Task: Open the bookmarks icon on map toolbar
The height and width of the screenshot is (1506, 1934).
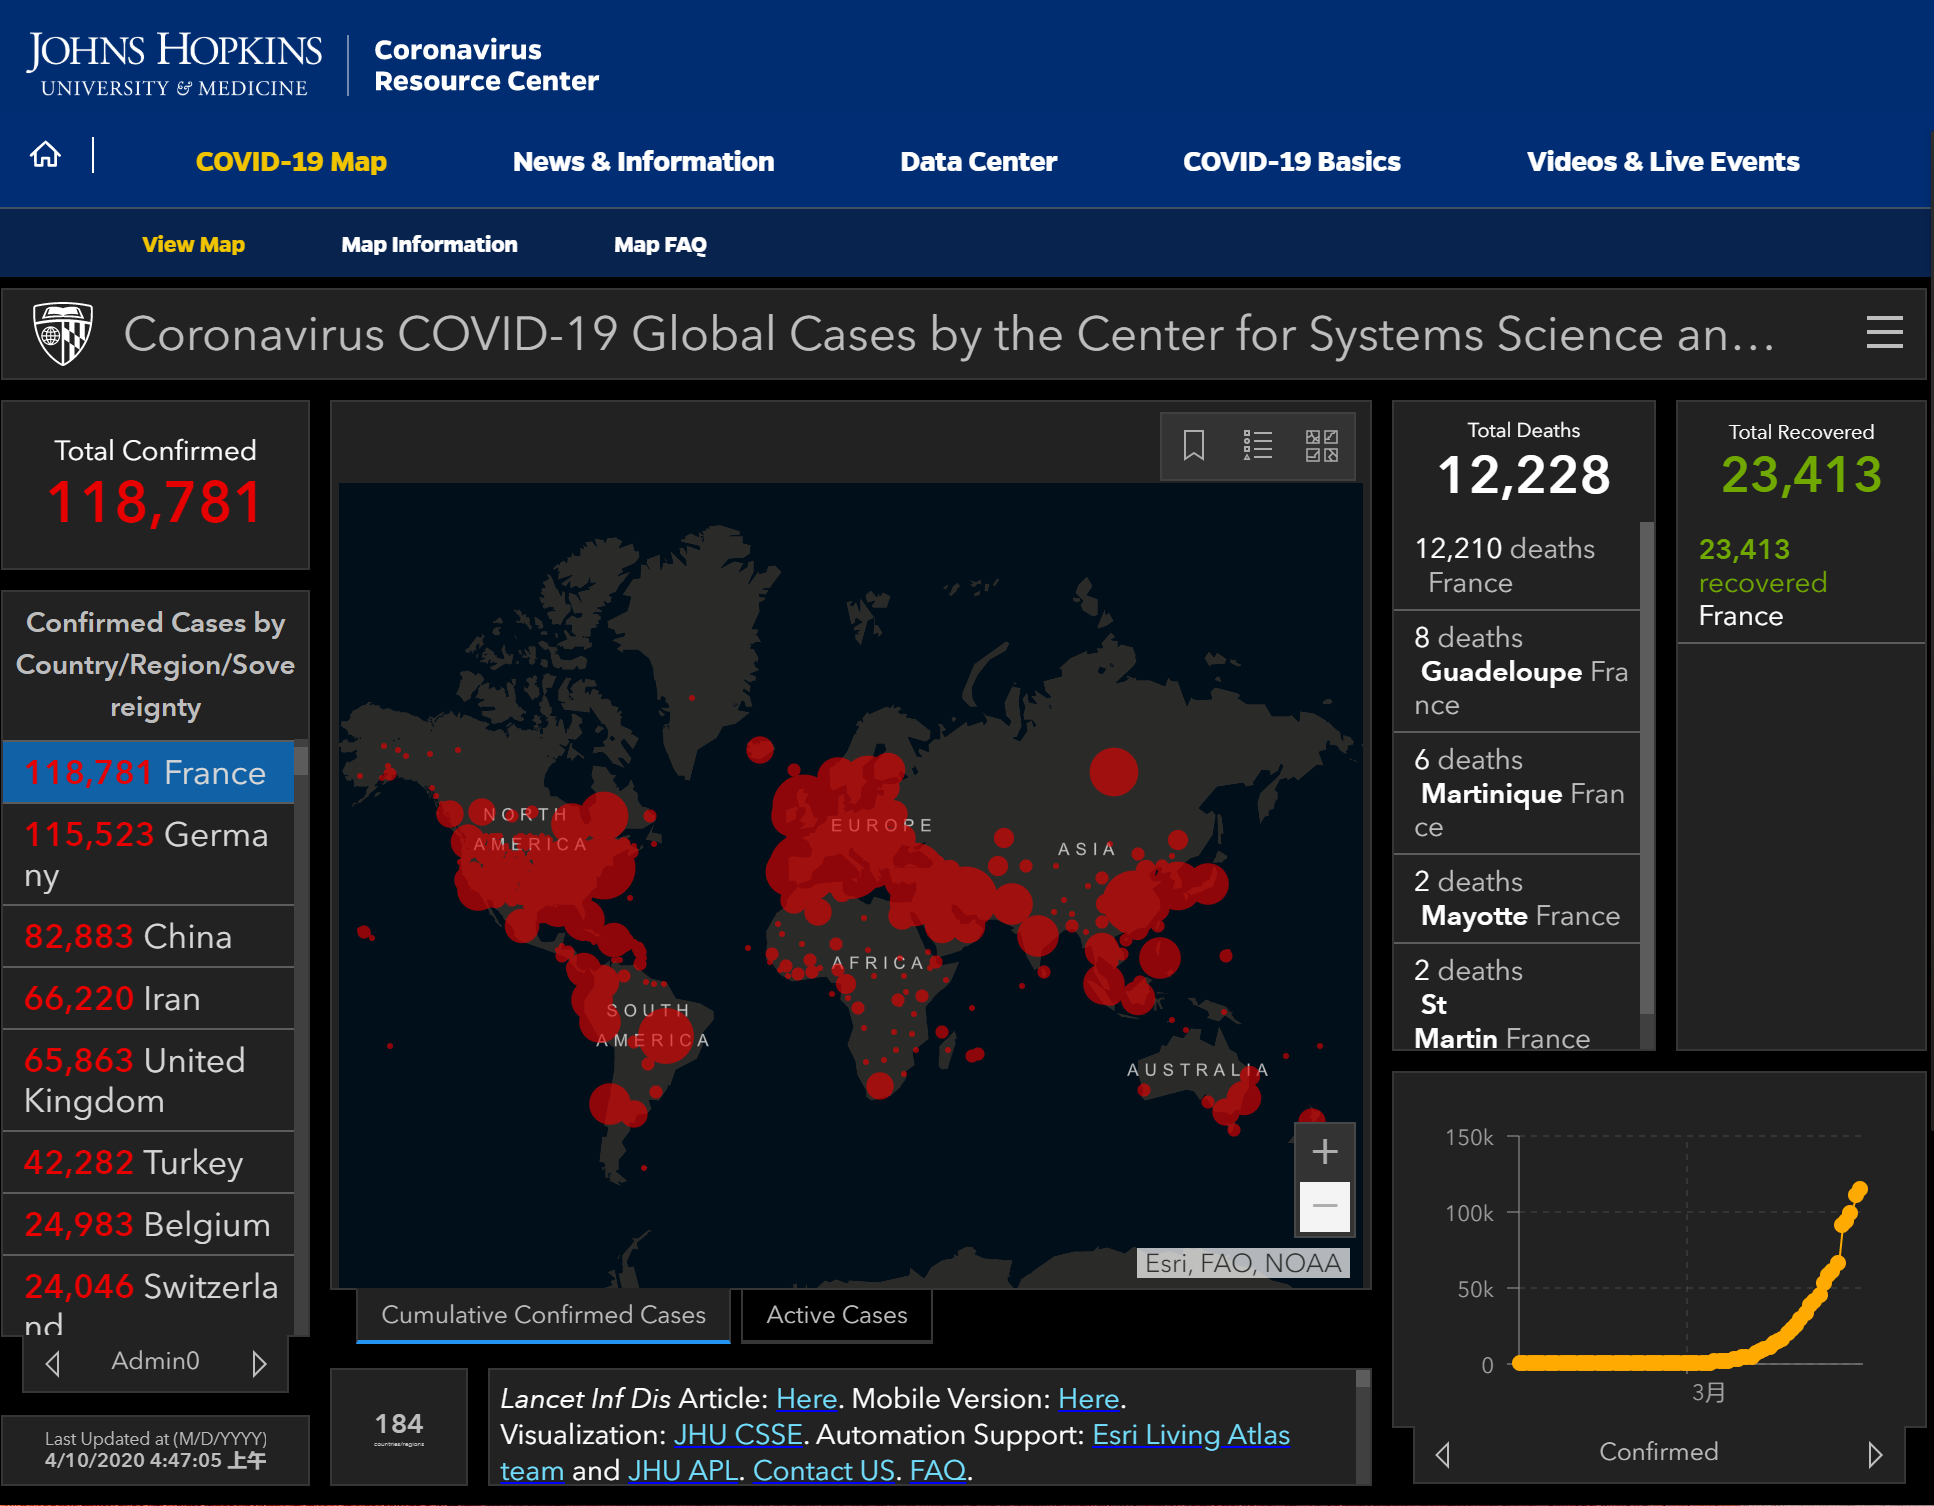Action: (x=1193, y=445)
